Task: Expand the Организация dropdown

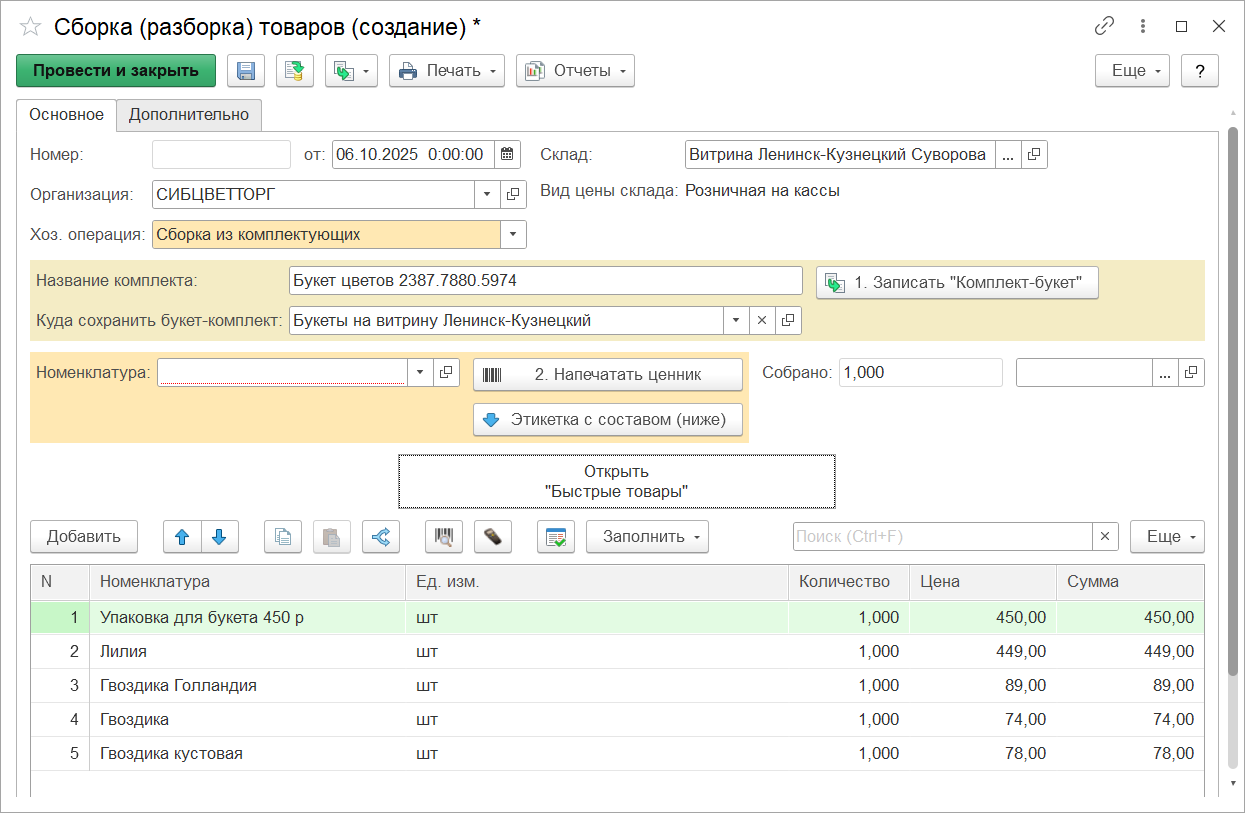Action: [x=487, y=194]
